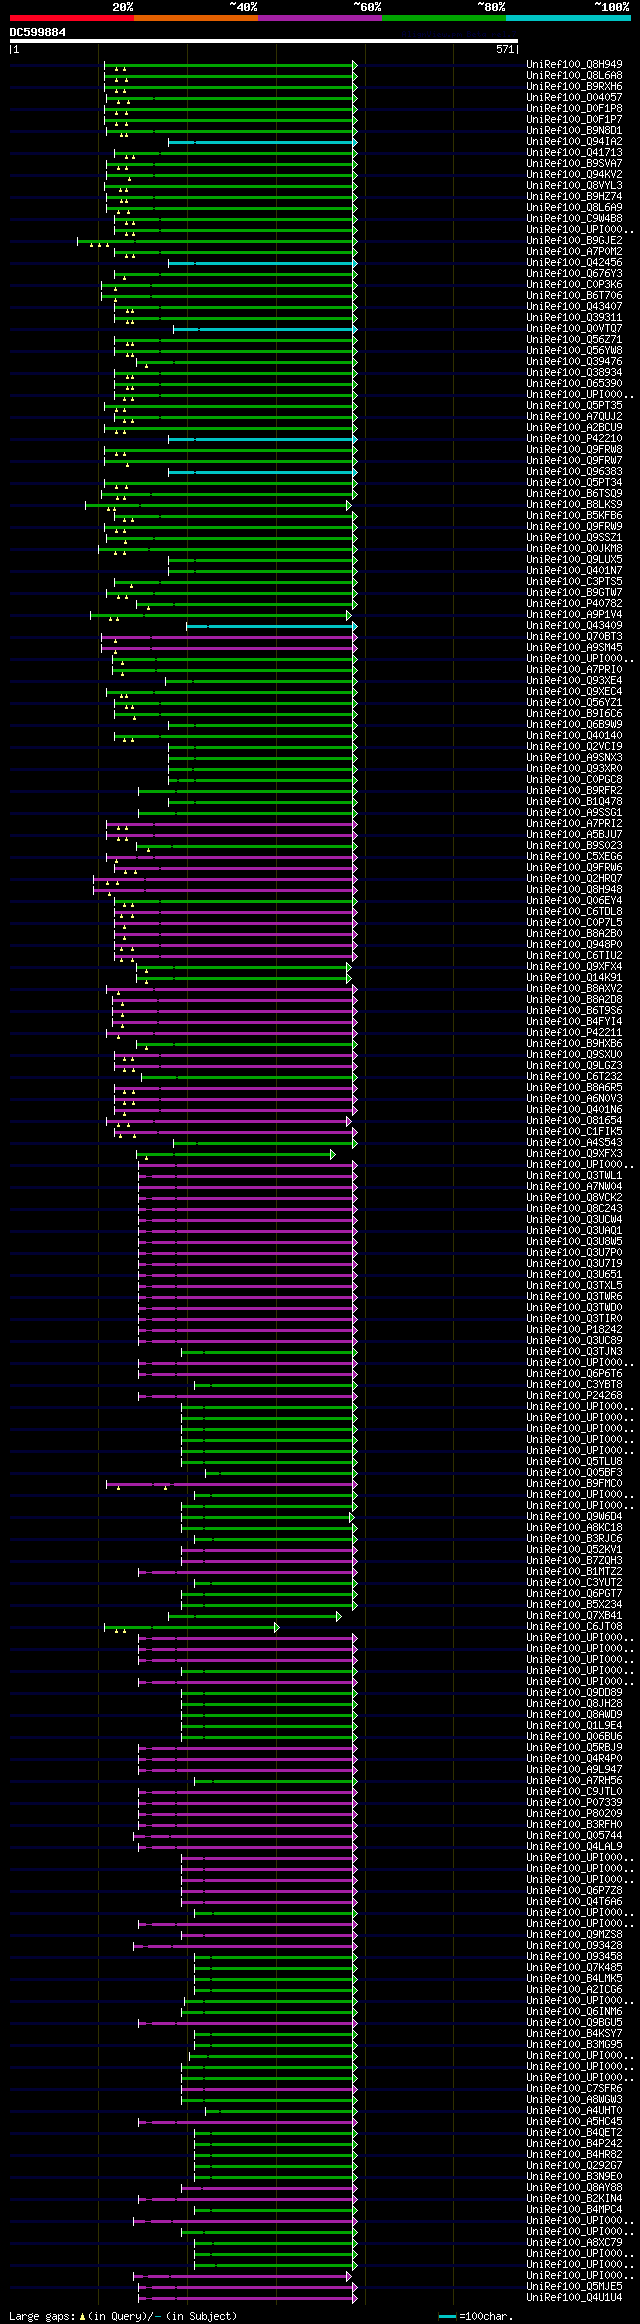Click the cyan 100% identity legend bar
This screenshot has height=2324, width=640.
568,17
